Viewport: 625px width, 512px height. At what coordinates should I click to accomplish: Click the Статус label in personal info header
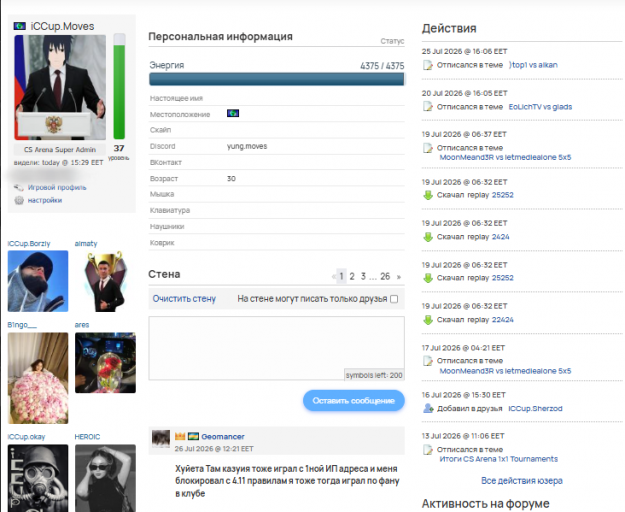pos(392,41)
